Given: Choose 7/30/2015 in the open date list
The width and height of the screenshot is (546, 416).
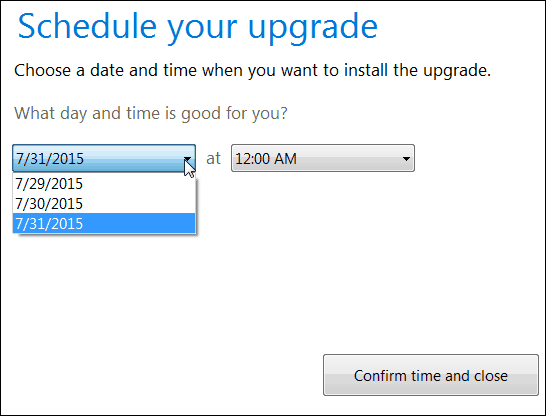Looking at the screenshot, I should [104, 203].
